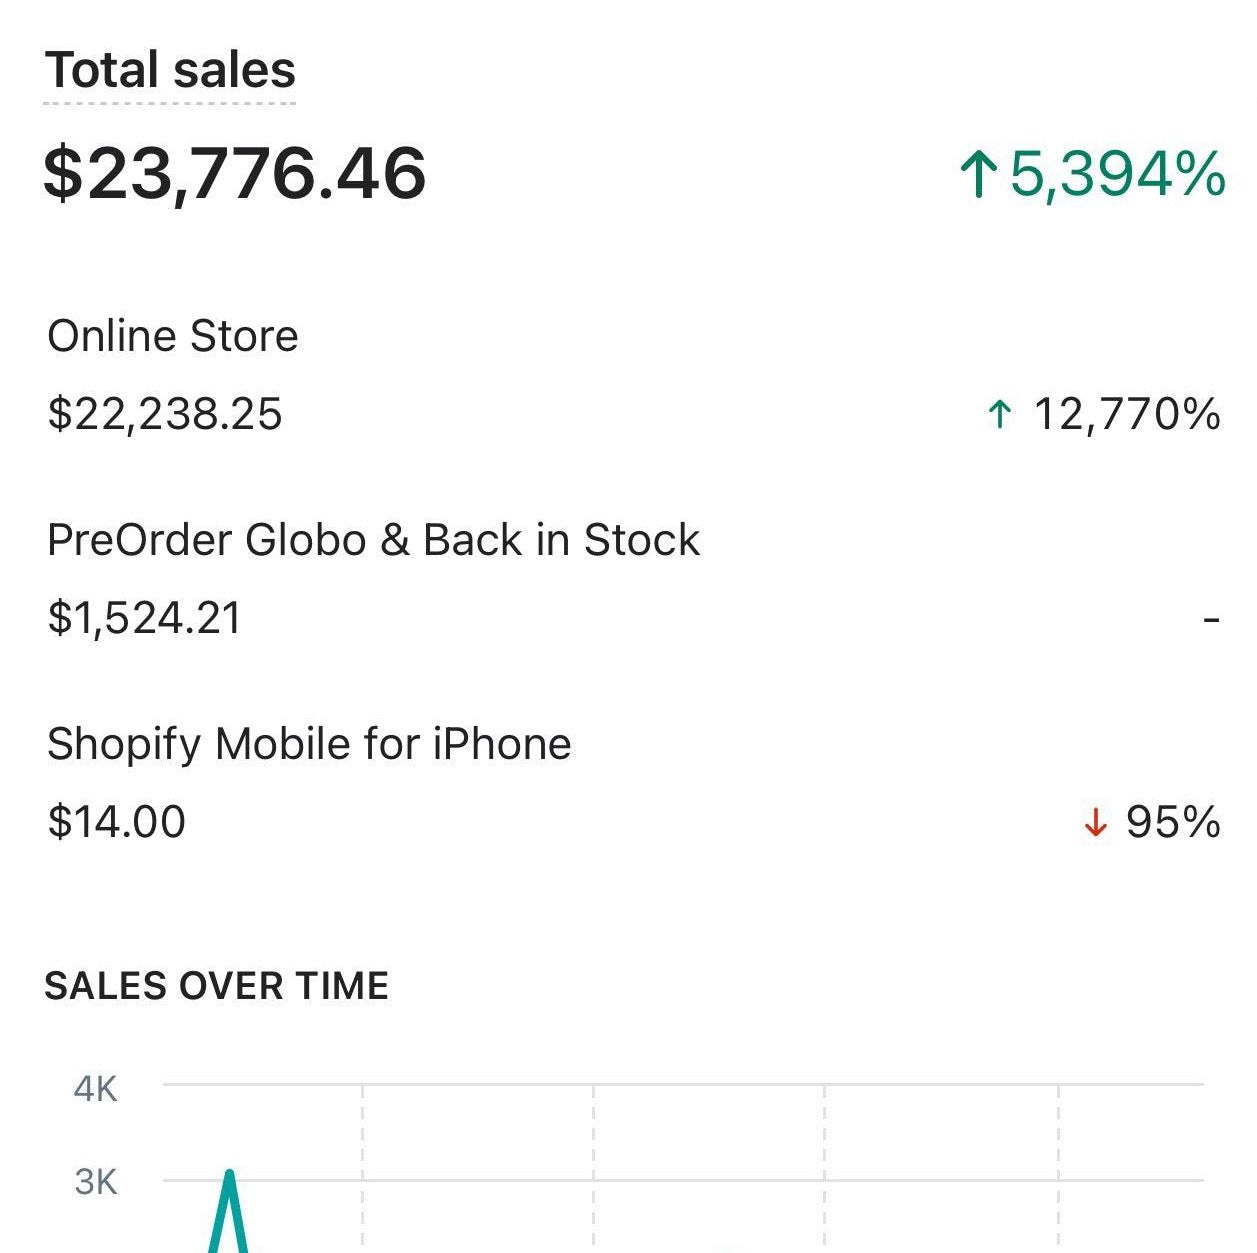Click the teal peak on sales chart

(230, 1178)
